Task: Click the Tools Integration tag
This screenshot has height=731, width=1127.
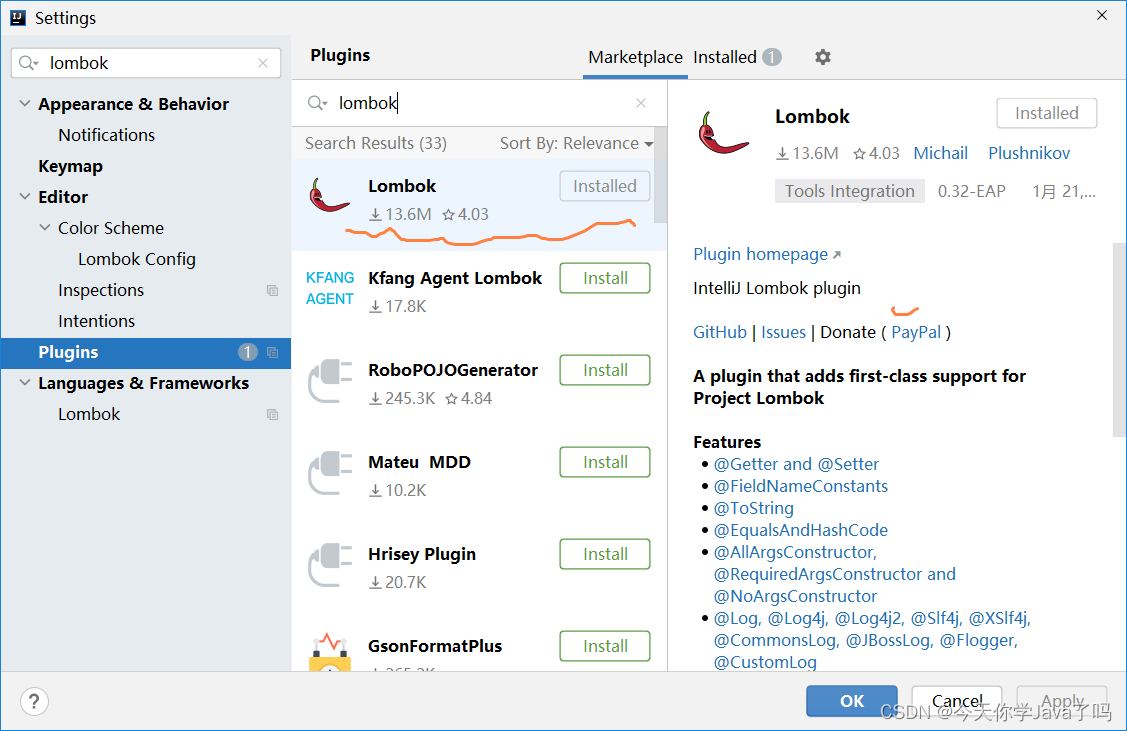Action: click(850, 191)
